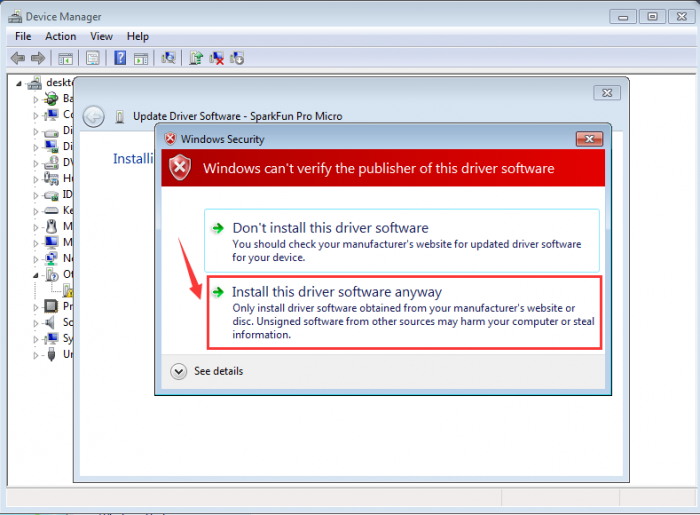The width and height of the screenshot is (700, 515).
Task: Maximize the Device Manager window
Action: point(652,17)
